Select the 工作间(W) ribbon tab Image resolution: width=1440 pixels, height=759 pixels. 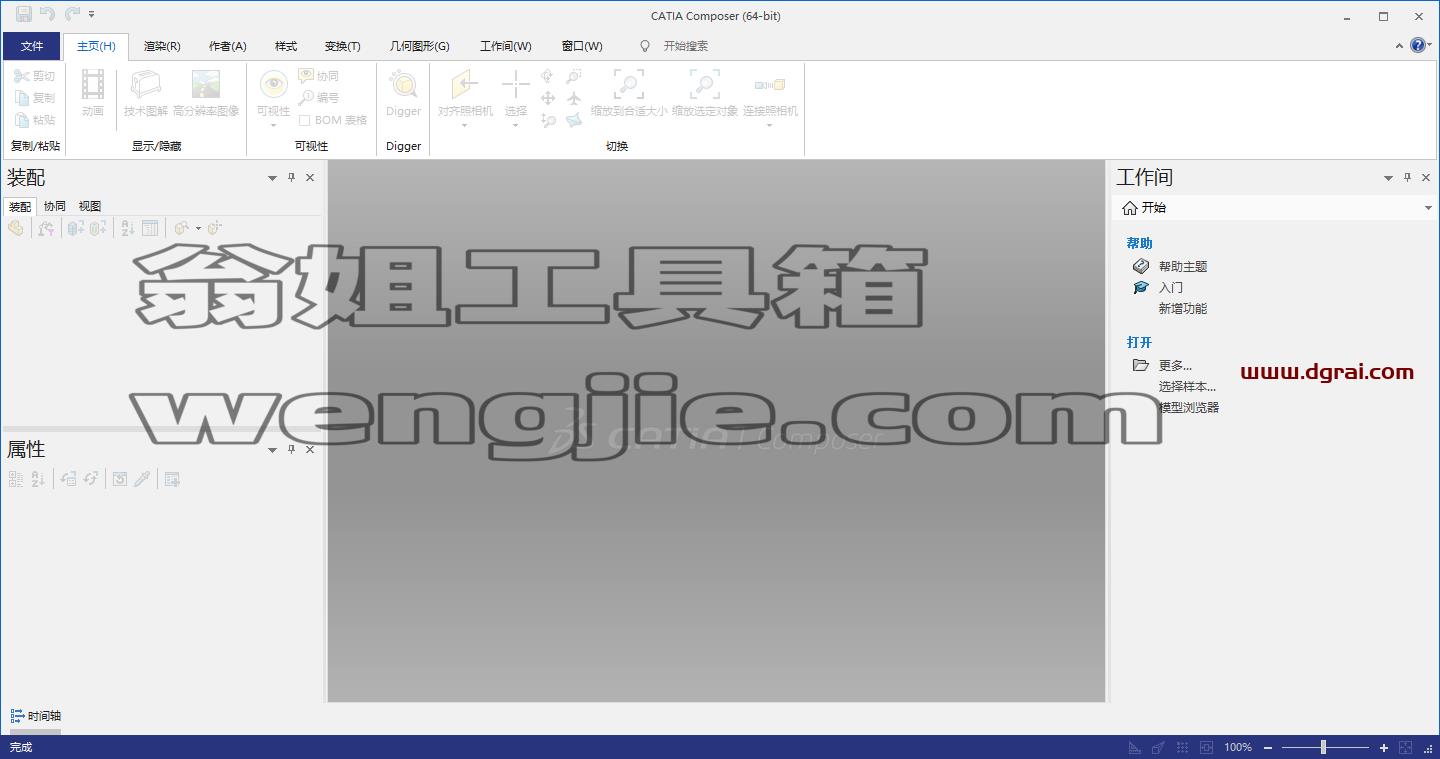[x=505, y=46]
